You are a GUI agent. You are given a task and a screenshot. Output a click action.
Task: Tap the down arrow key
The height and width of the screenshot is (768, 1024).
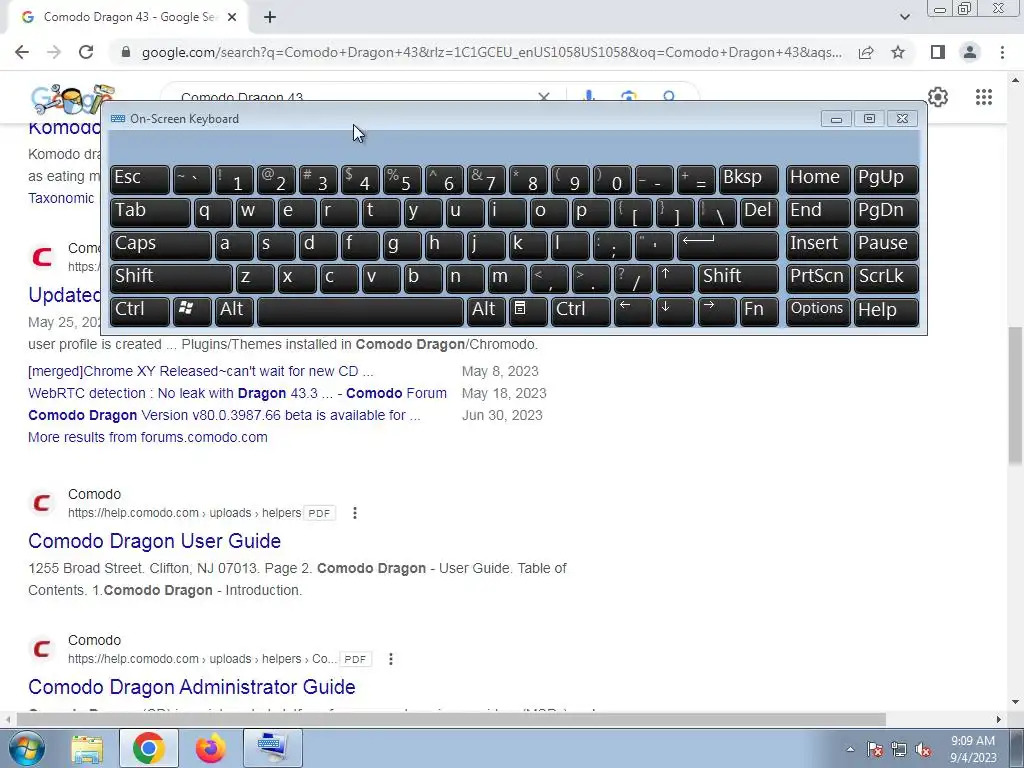point(675,312)
